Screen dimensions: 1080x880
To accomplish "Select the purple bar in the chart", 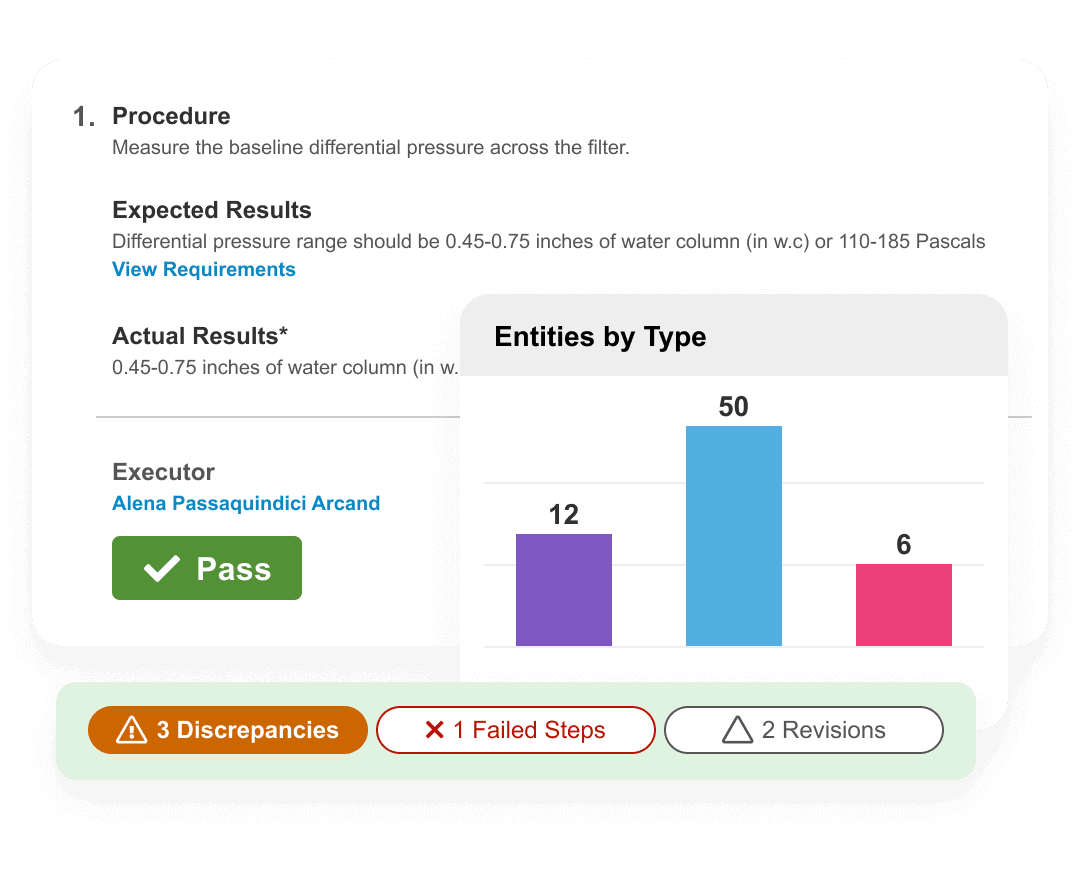I will tap(564, 590).
